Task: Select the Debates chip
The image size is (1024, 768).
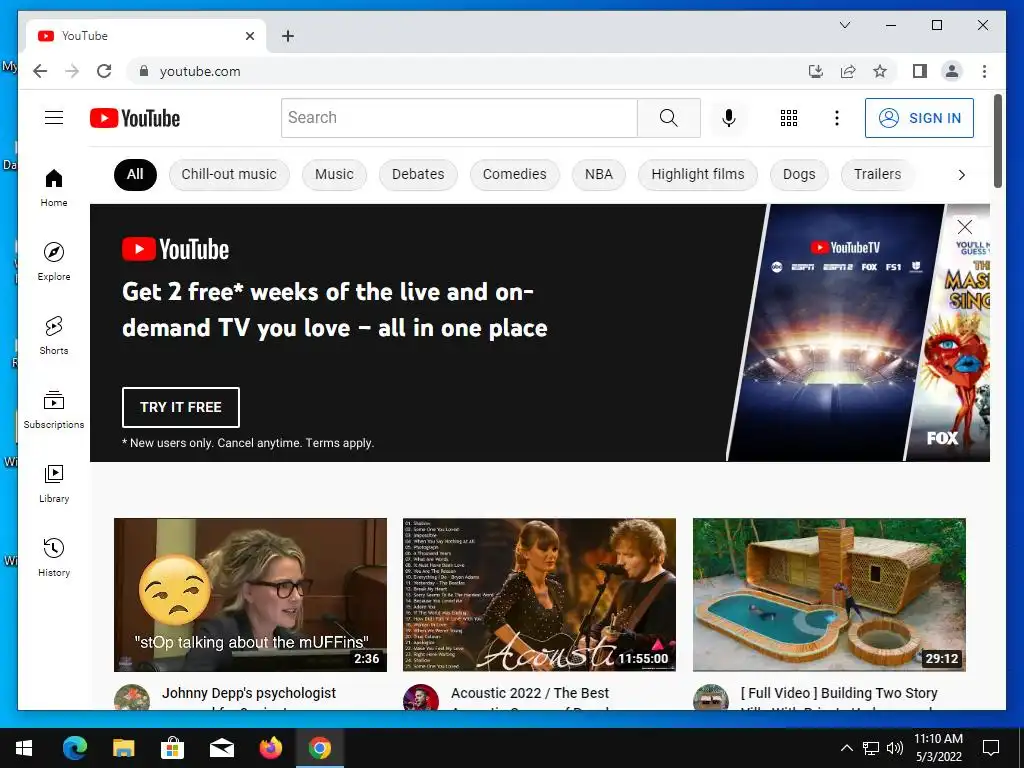Action: pyautogui.click(x=418, y=174)
